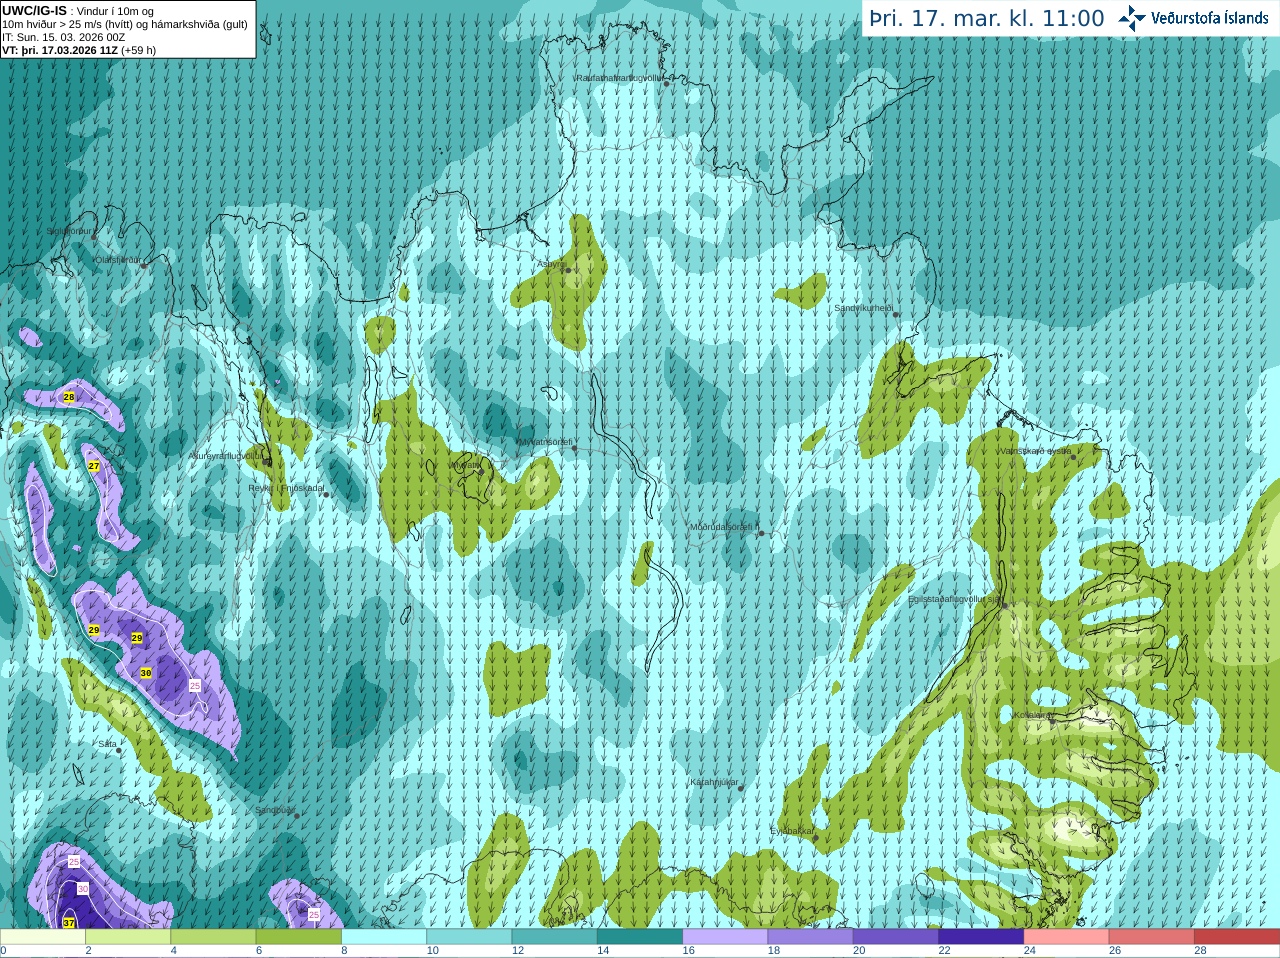
Task: Click the UWC/IG-IS model title
Action: pos(34,10)
